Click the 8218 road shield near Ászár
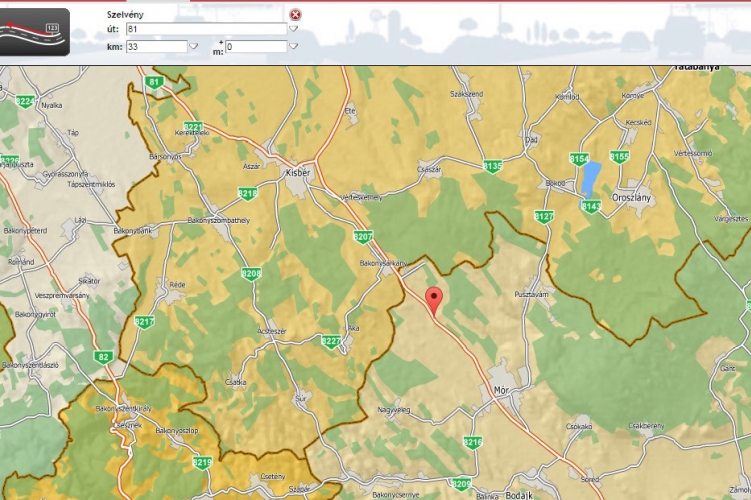Image resolution: width=751 pixels, height=500 pixels. point(247,193)
